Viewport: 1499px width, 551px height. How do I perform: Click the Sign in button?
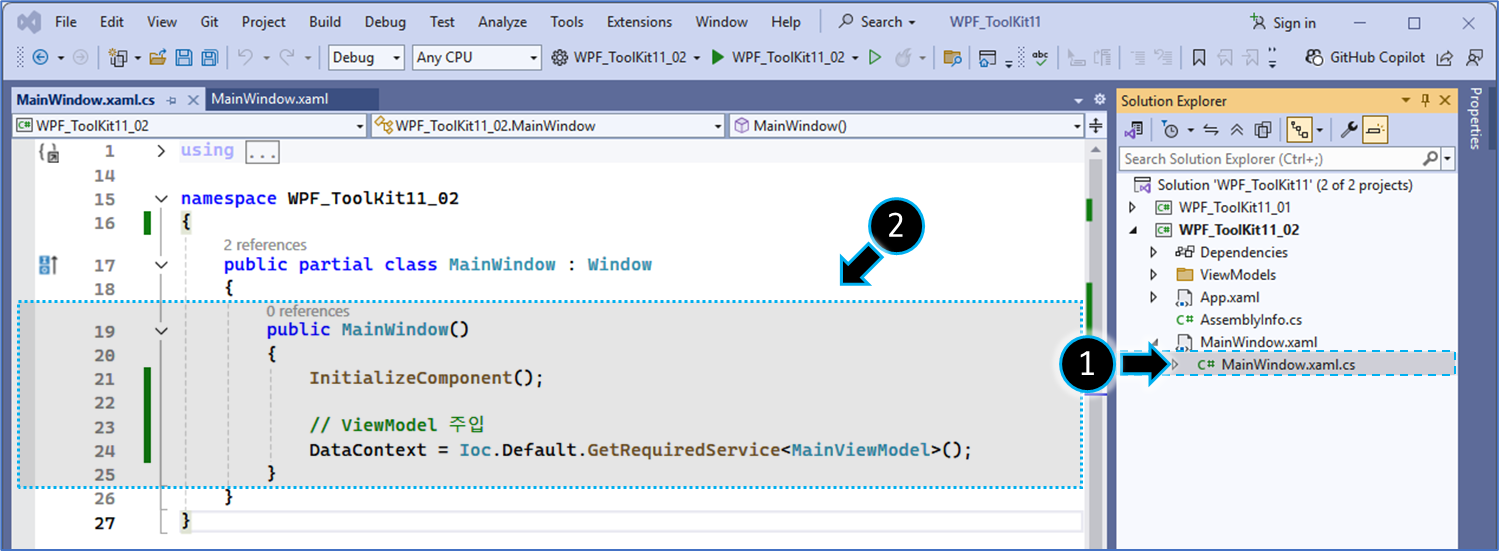[x=1284, y=23]
